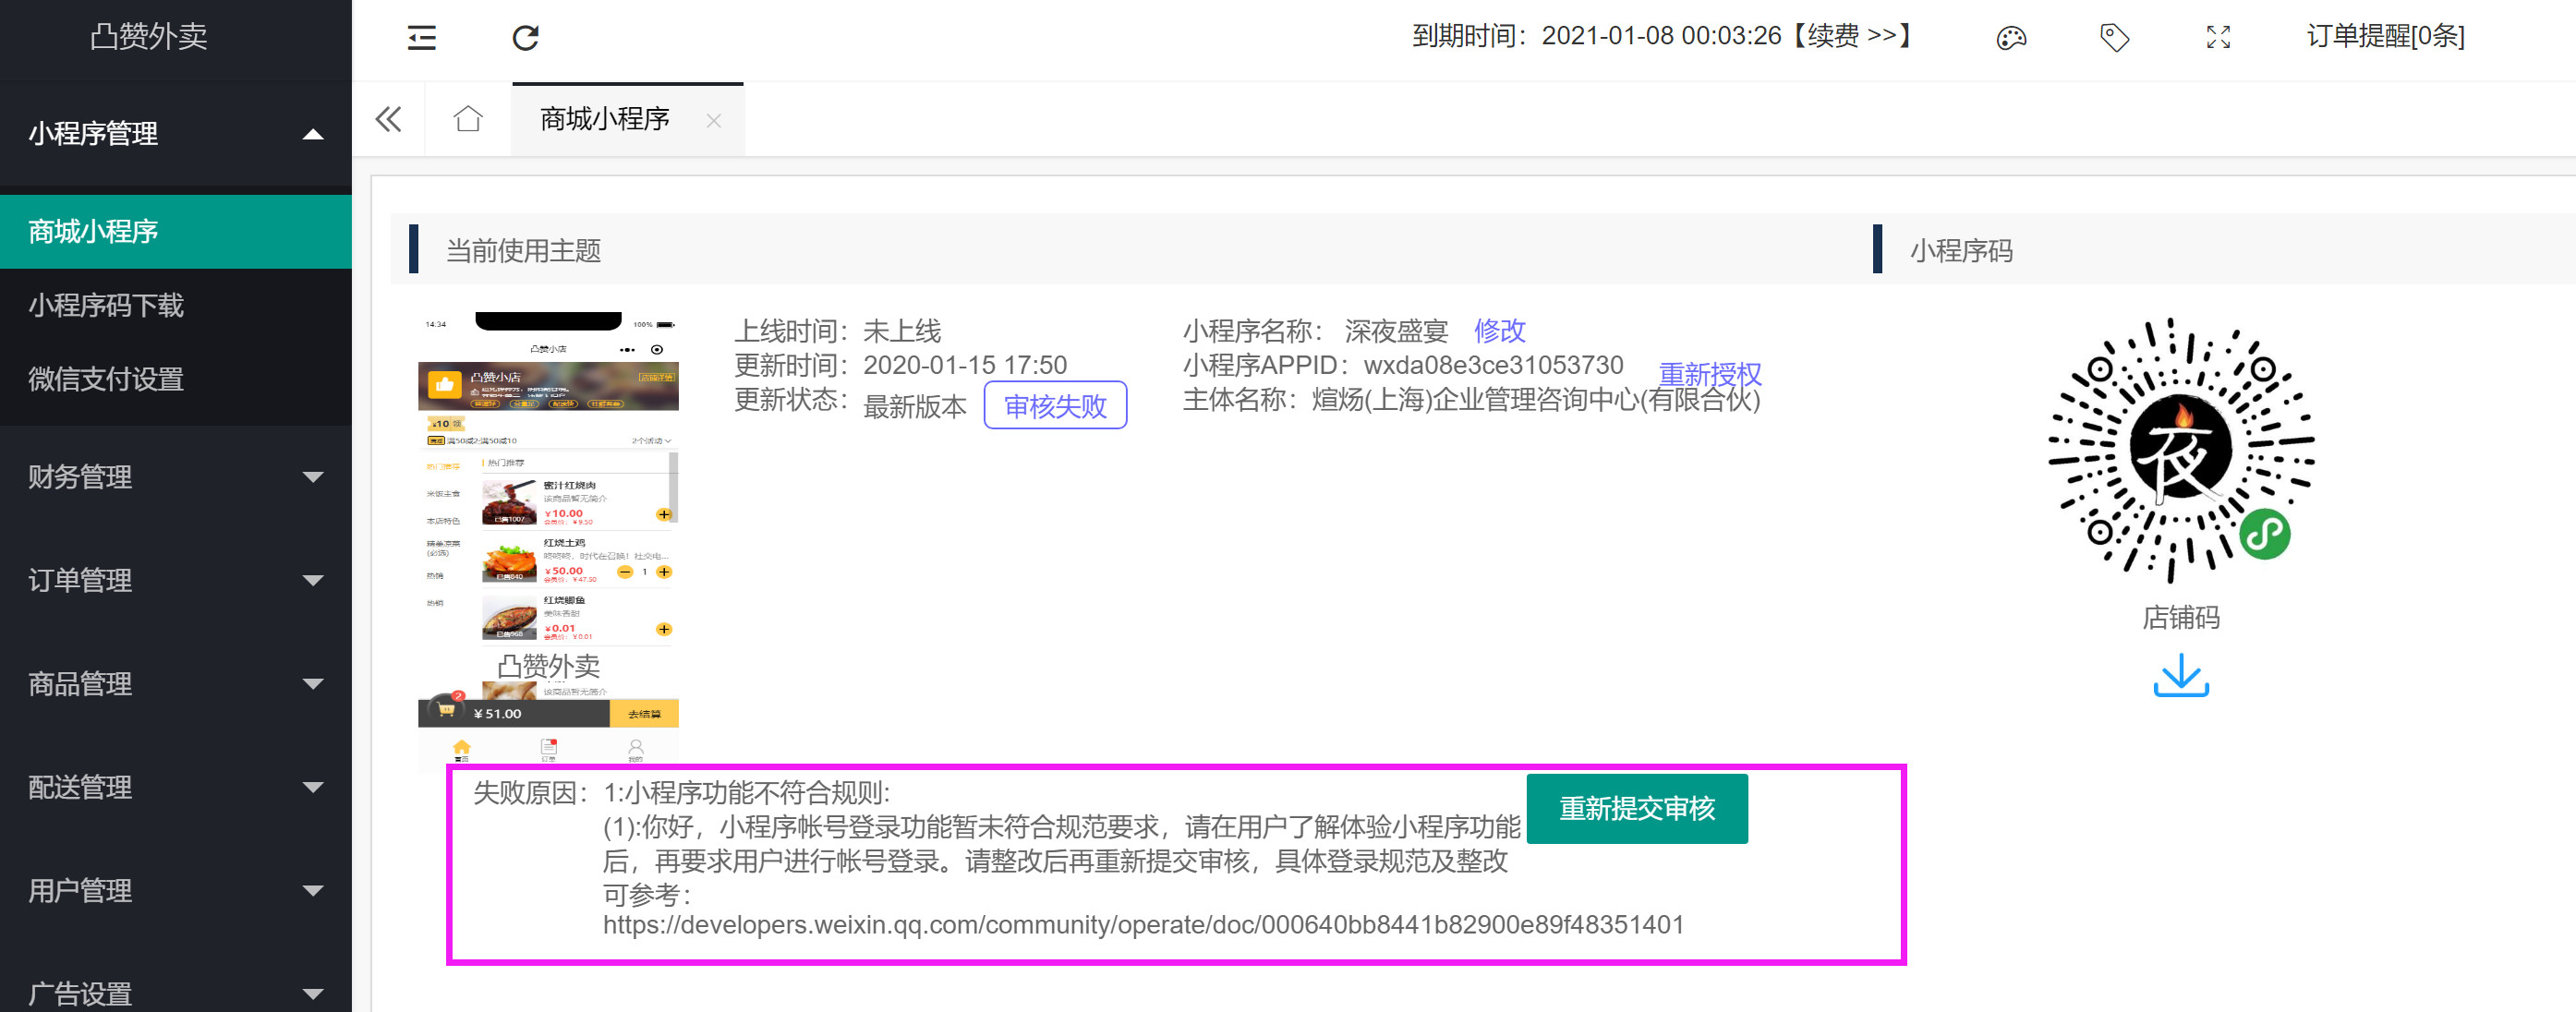
Task: Download the store QR code
Action: (x=2180, y=676)
